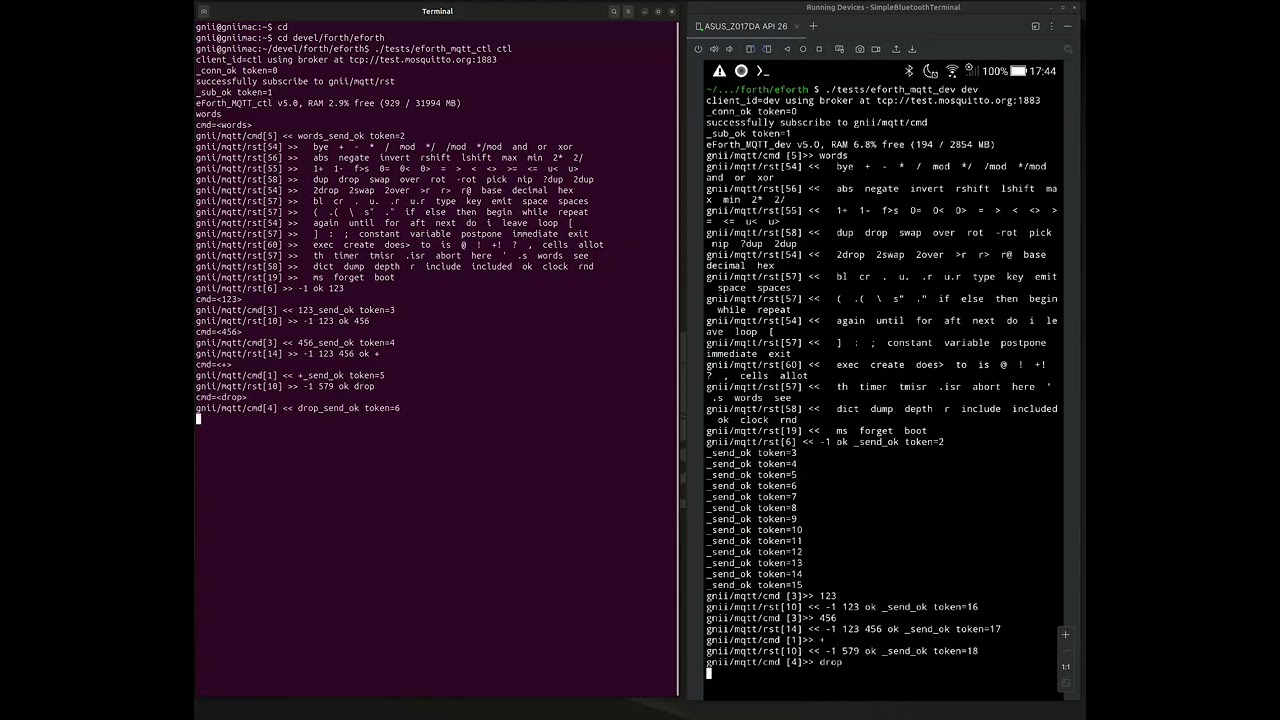
Task: Click the window mode icon in Running Devices header
Action: point(1035,26)
